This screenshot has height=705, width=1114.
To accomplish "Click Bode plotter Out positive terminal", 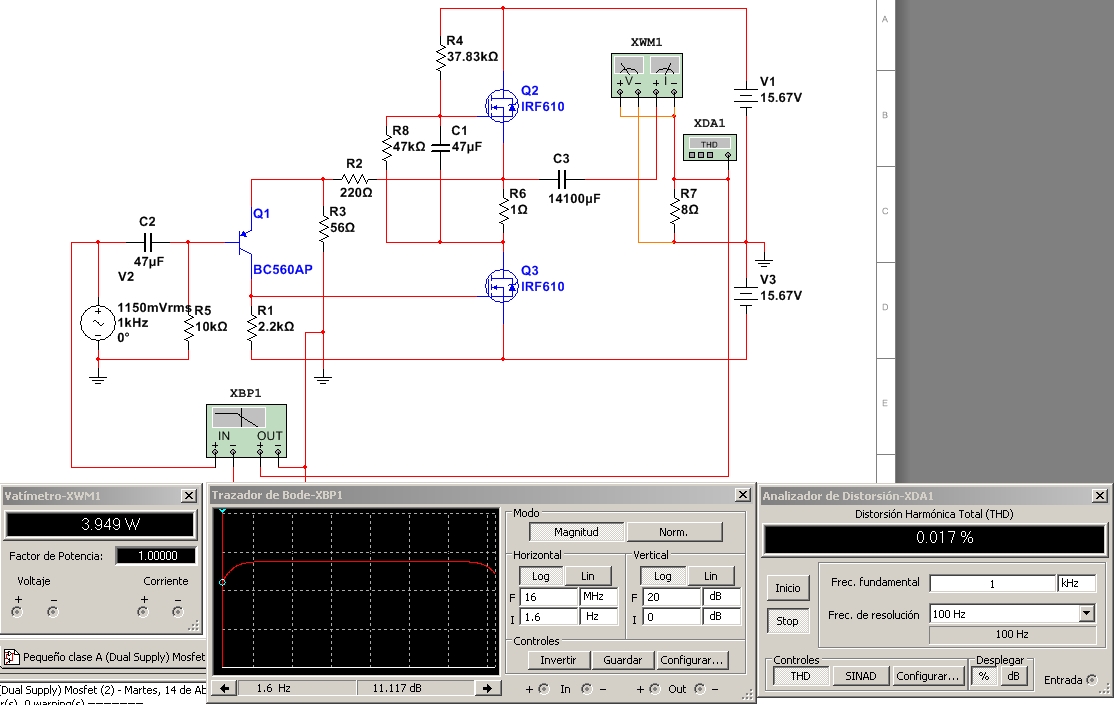I will (x=655, y=689).
